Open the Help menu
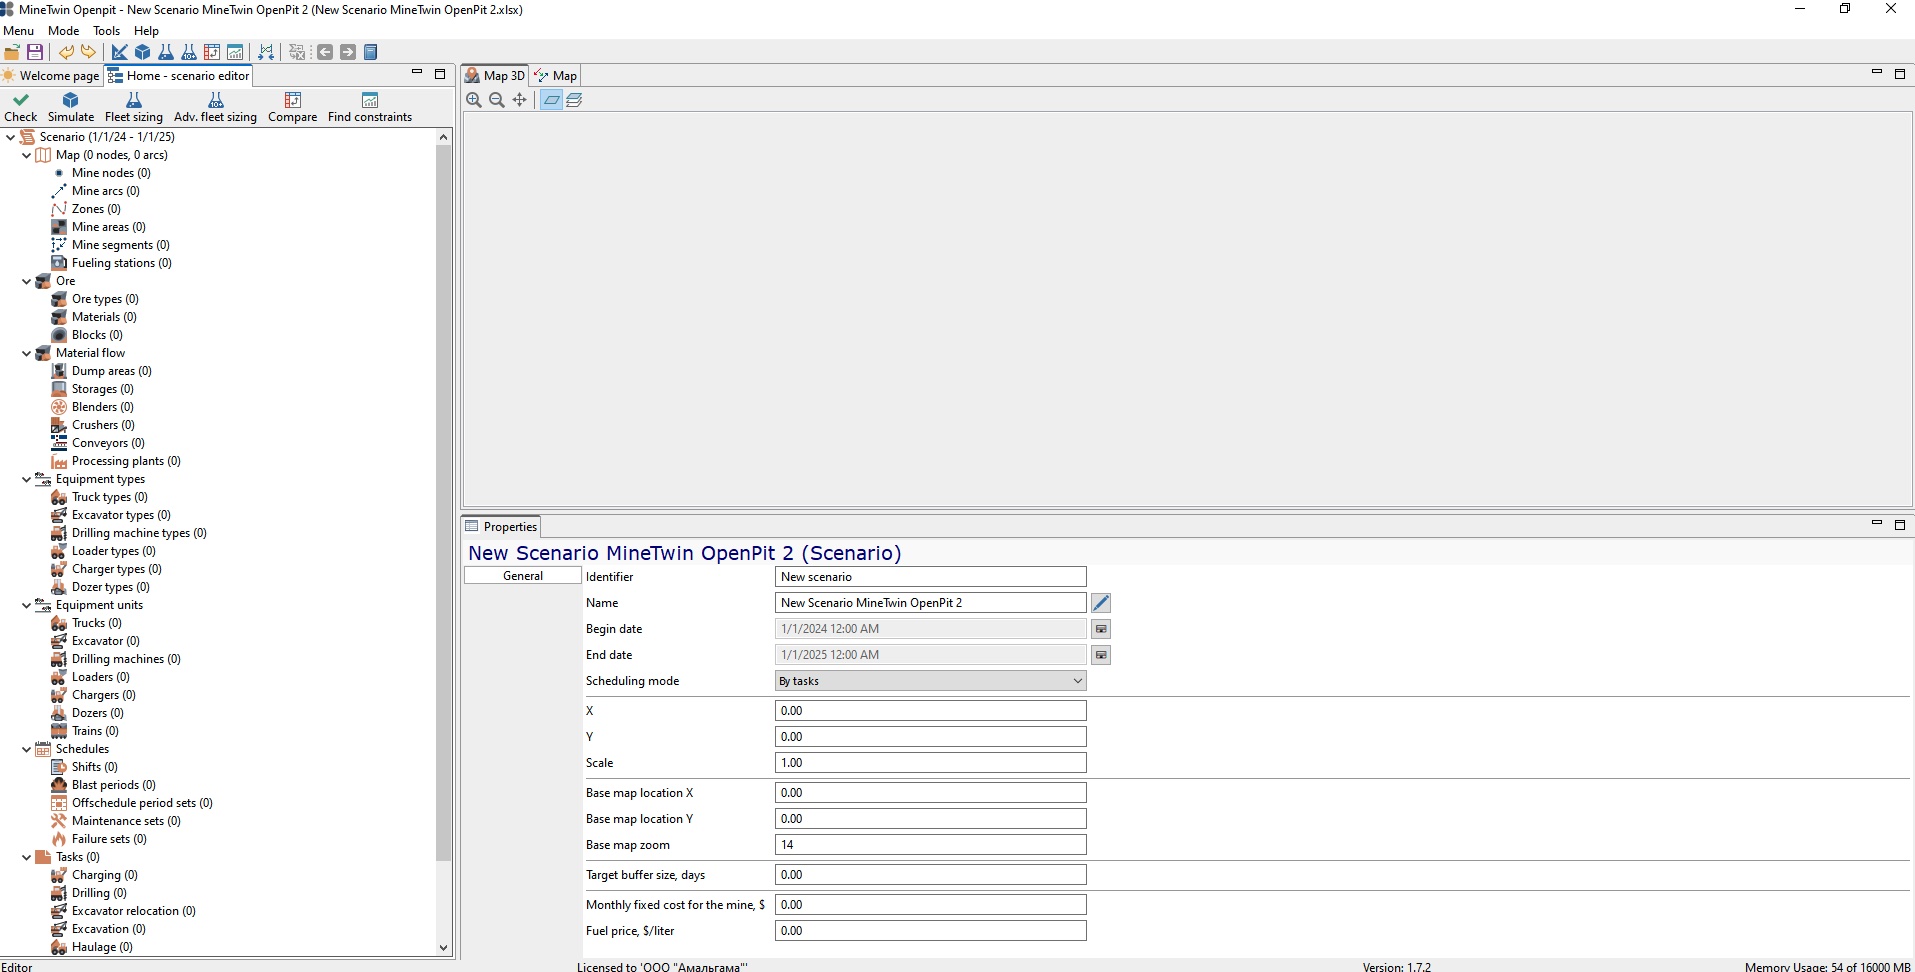Image resolution: width=1915 pixels, height=972 pixels. [x=146, y=31]
